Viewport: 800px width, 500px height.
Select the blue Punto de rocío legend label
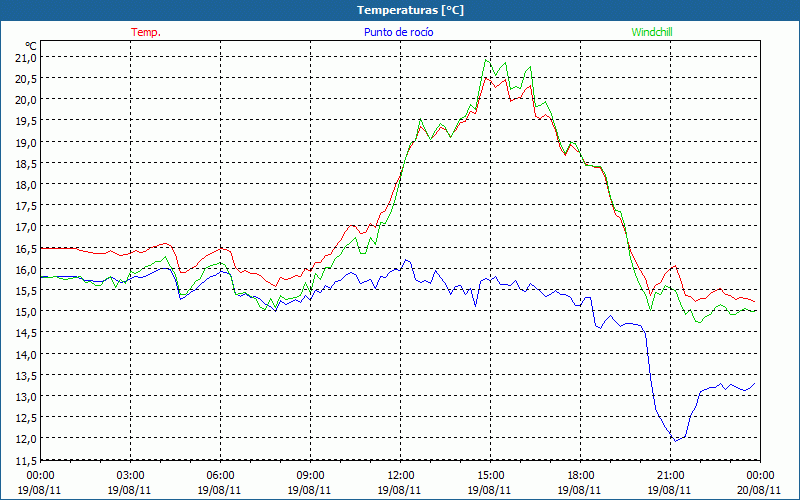click(x=398, y=32)
